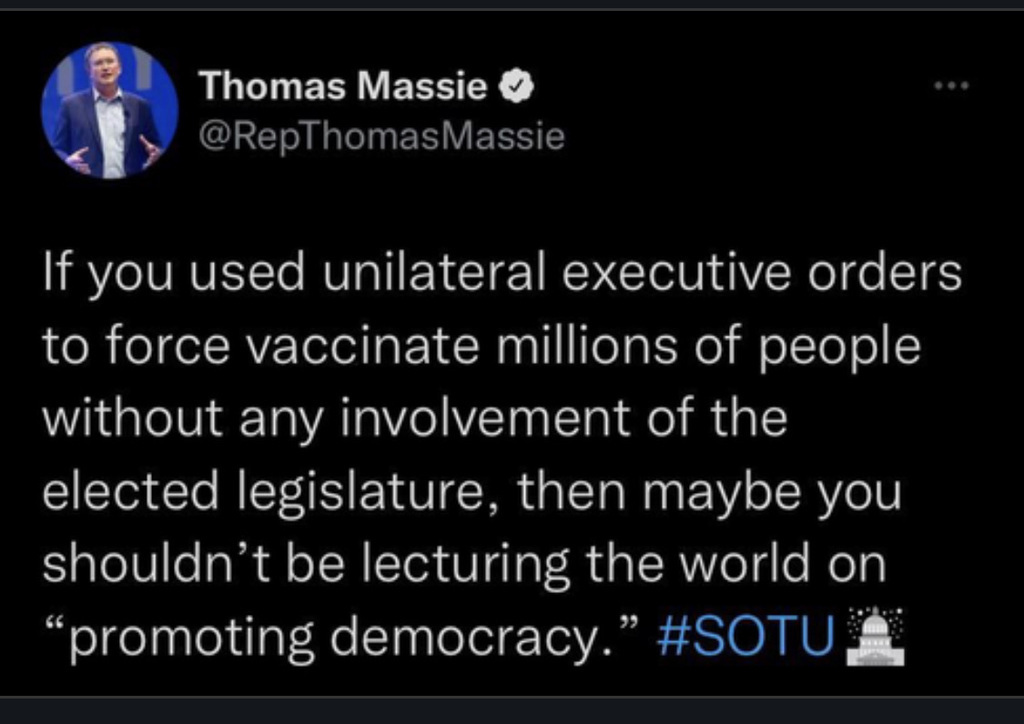Open the #SOTU hashtag link
1024x724 pixels.
746,637
